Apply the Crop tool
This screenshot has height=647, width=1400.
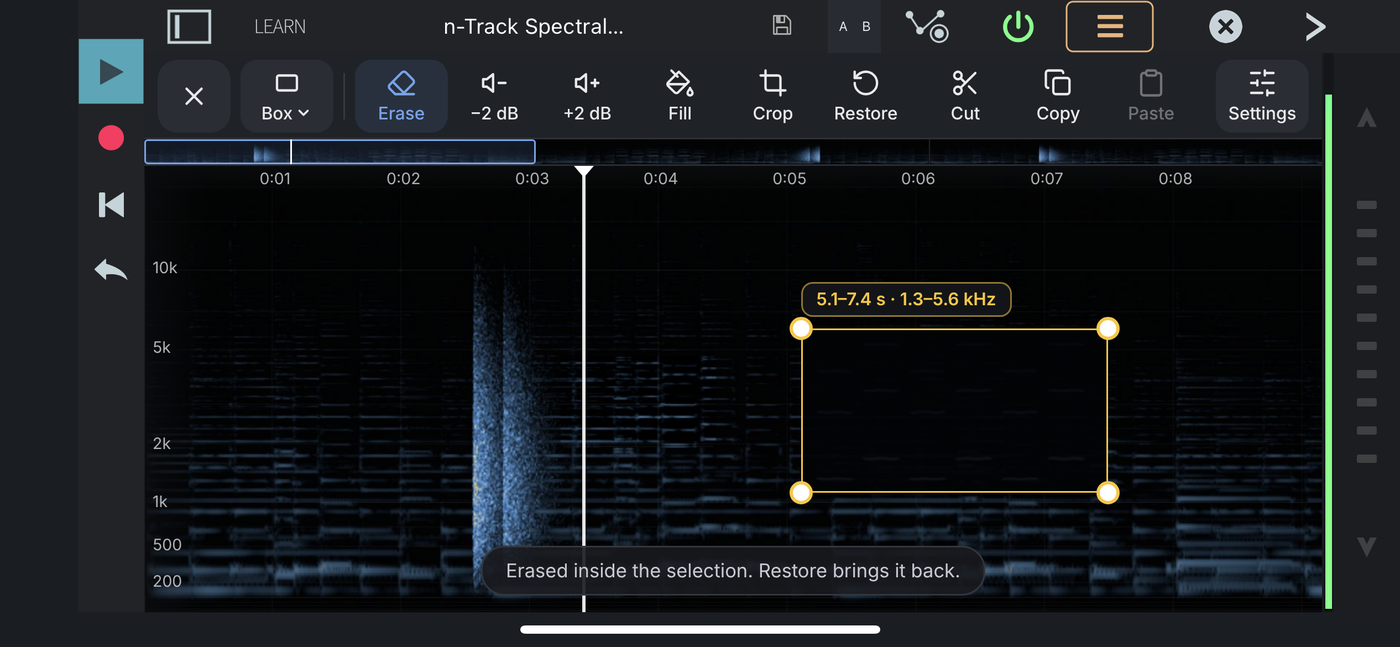tap(773, 97)
